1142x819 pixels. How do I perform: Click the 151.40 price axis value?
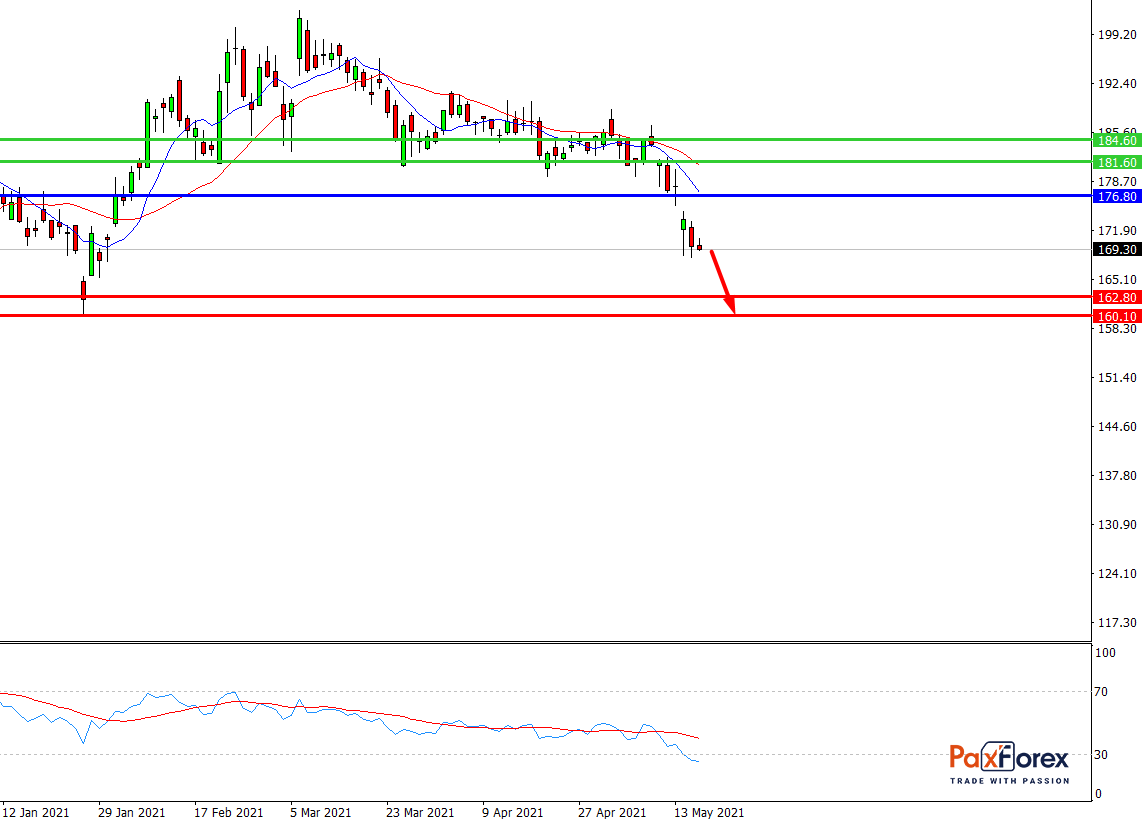(x=1117, y=377)
